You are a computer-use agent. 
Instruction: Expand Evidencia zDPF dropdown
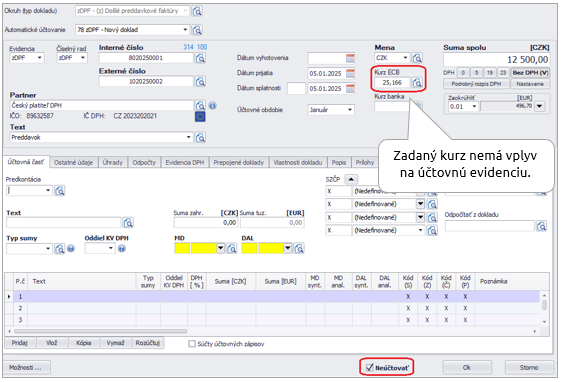(x=40, y=58)
